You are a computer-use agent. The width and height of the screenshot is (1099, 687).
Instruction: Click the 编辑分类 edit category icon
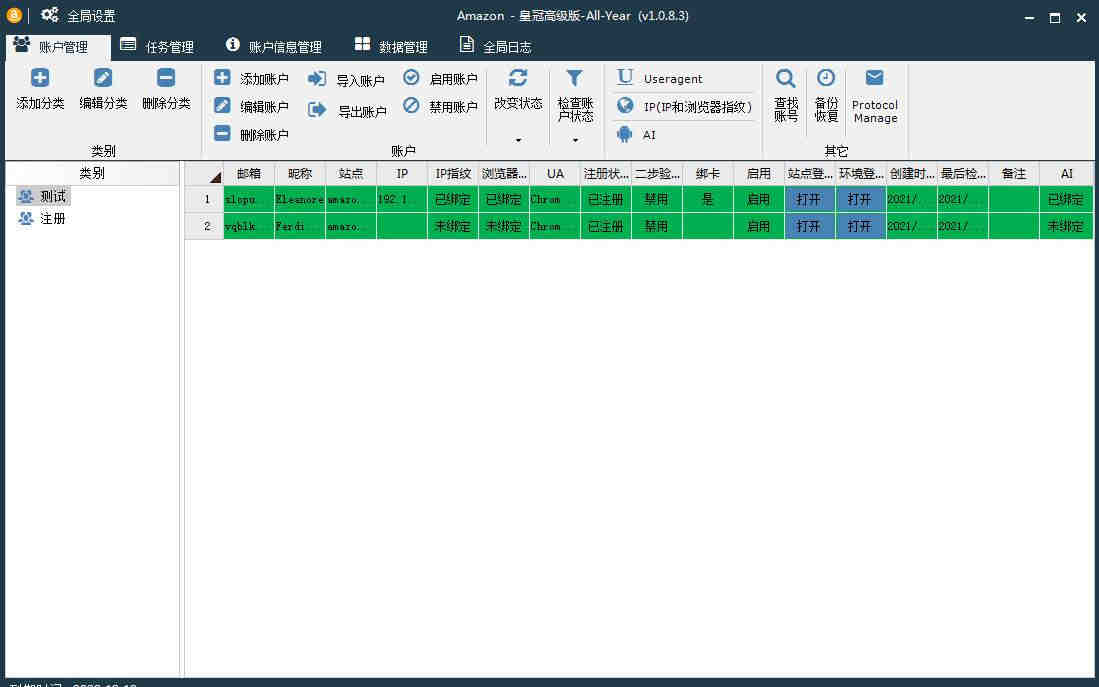pos(103,78)
